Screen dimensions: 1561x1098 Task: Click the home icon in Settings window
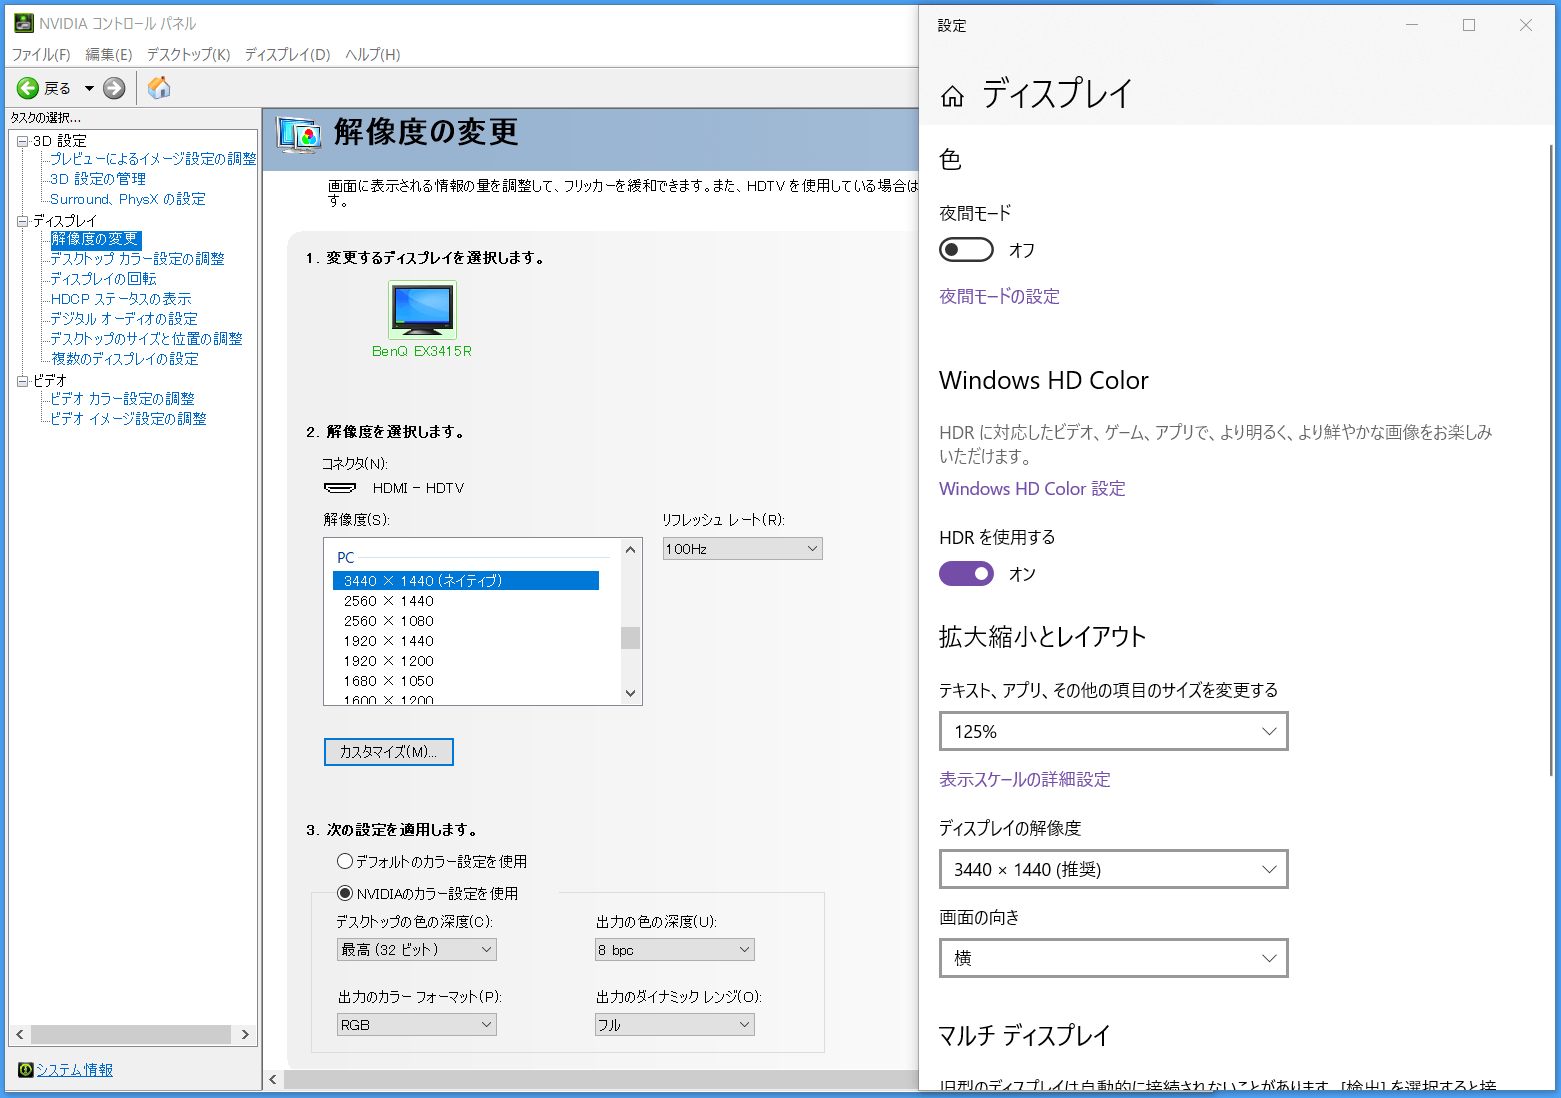952,96
